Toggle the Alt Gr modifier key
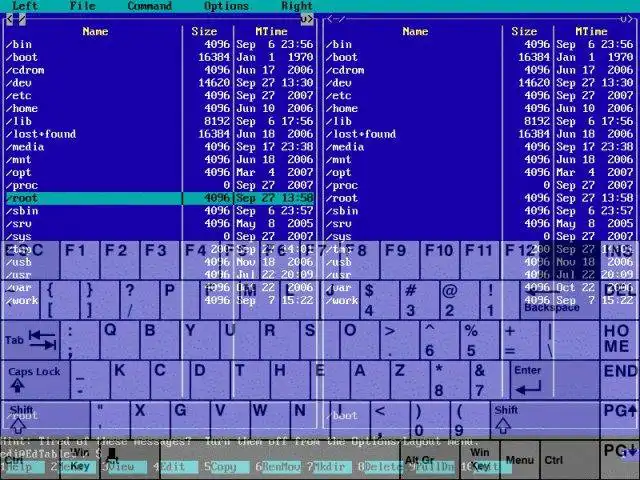640x480 pixels. point(430,460)
